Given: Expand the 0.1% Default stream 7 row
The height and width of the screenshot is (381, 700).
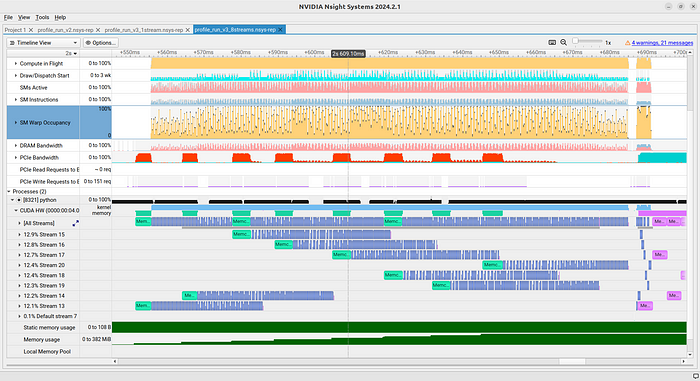Looking at the screenshot, I should pyautogui.click(x=20, y=316).
